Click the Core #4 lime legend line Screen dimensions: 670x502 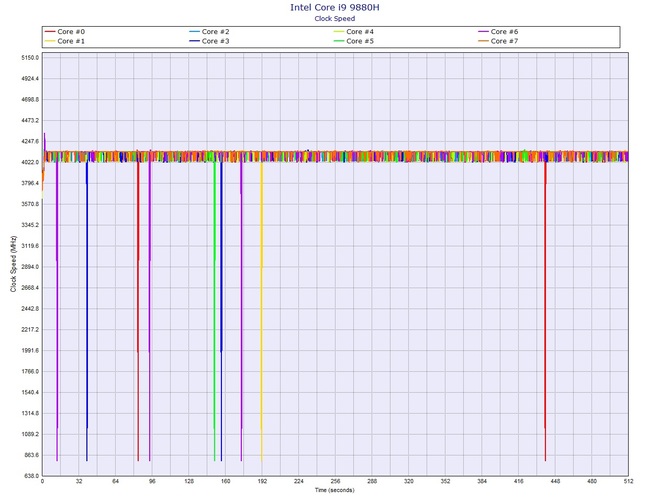point(339,32)
